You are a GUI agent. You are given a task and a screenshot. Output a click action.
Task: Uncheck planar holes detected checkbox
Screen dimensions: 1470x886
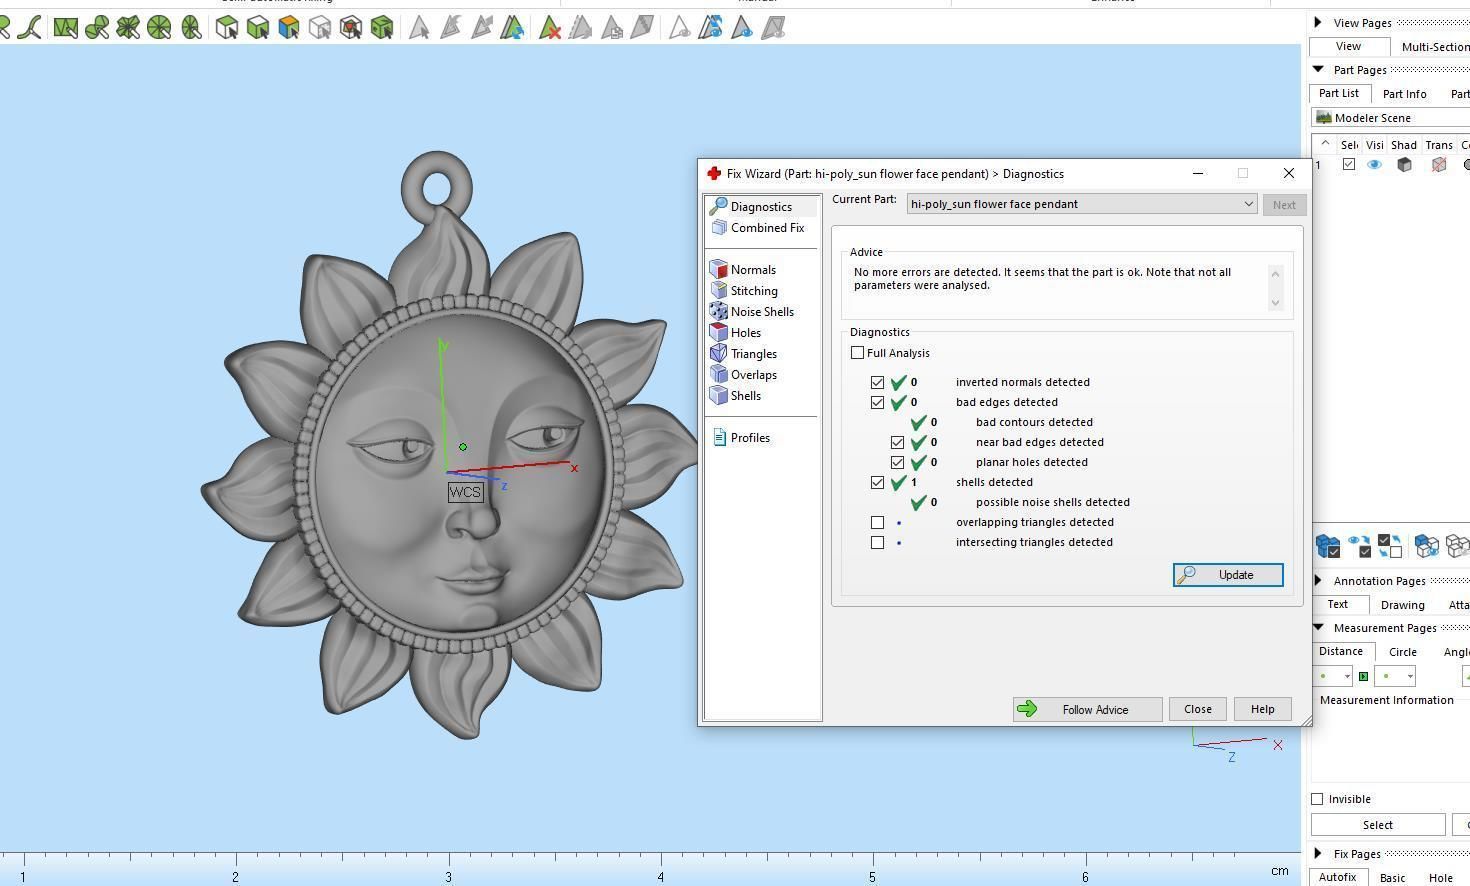coord(898,463)
